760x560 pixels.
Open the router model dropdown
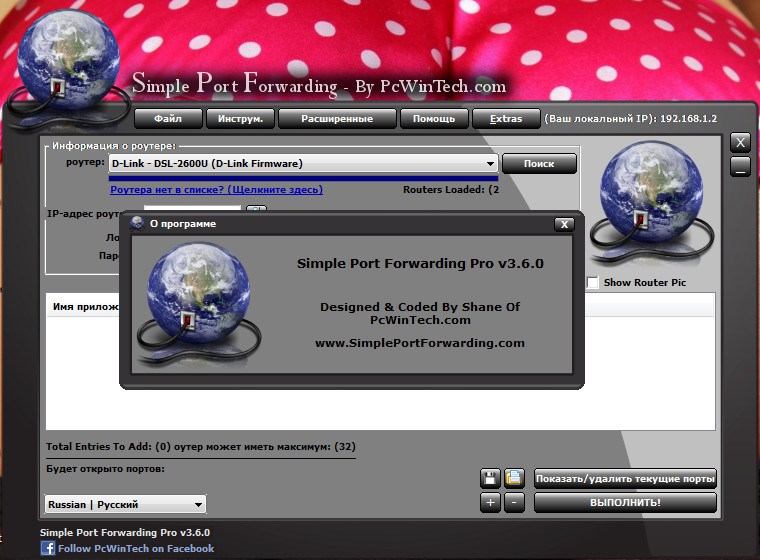(490, 164)
